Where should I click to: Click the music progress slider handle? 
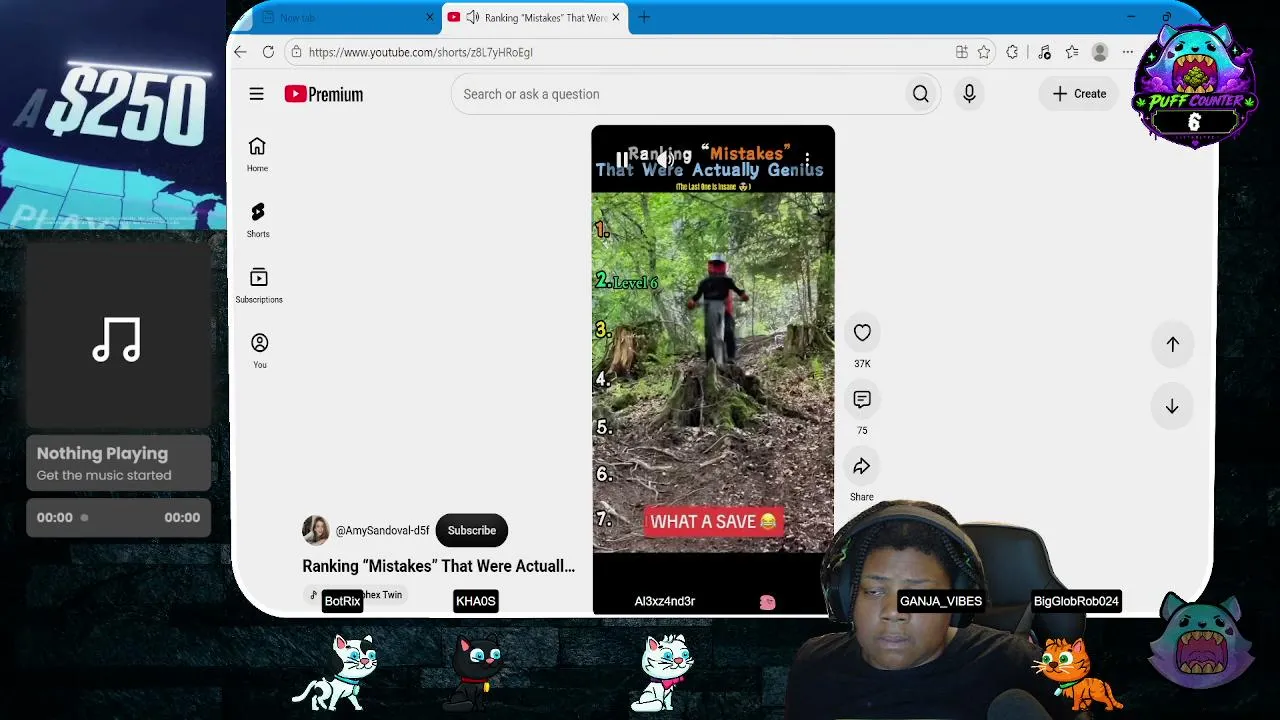(x=84, y=518)
